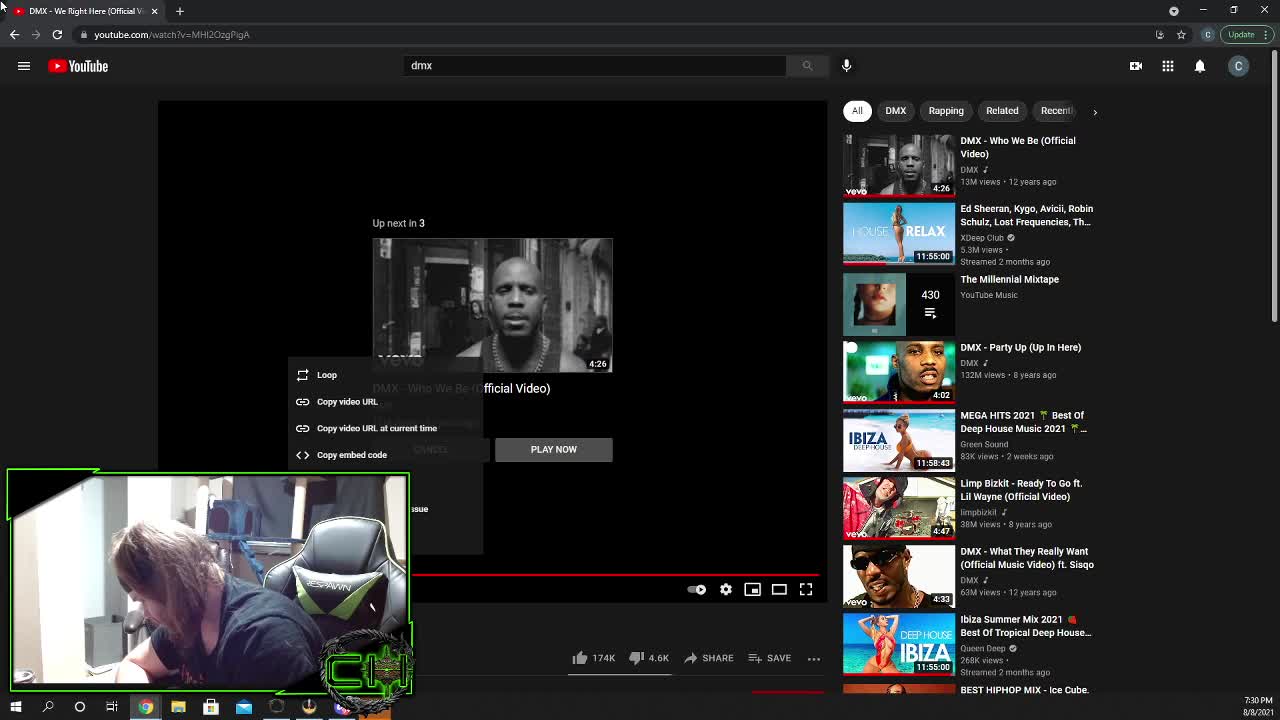Click the XDeep Club channel name

981,238
